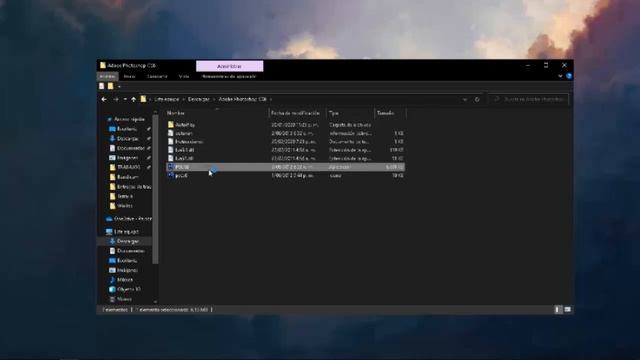Click the Adobe Photoshop CS6 breadcrumb
640x360 pixels.
[242, 99]
